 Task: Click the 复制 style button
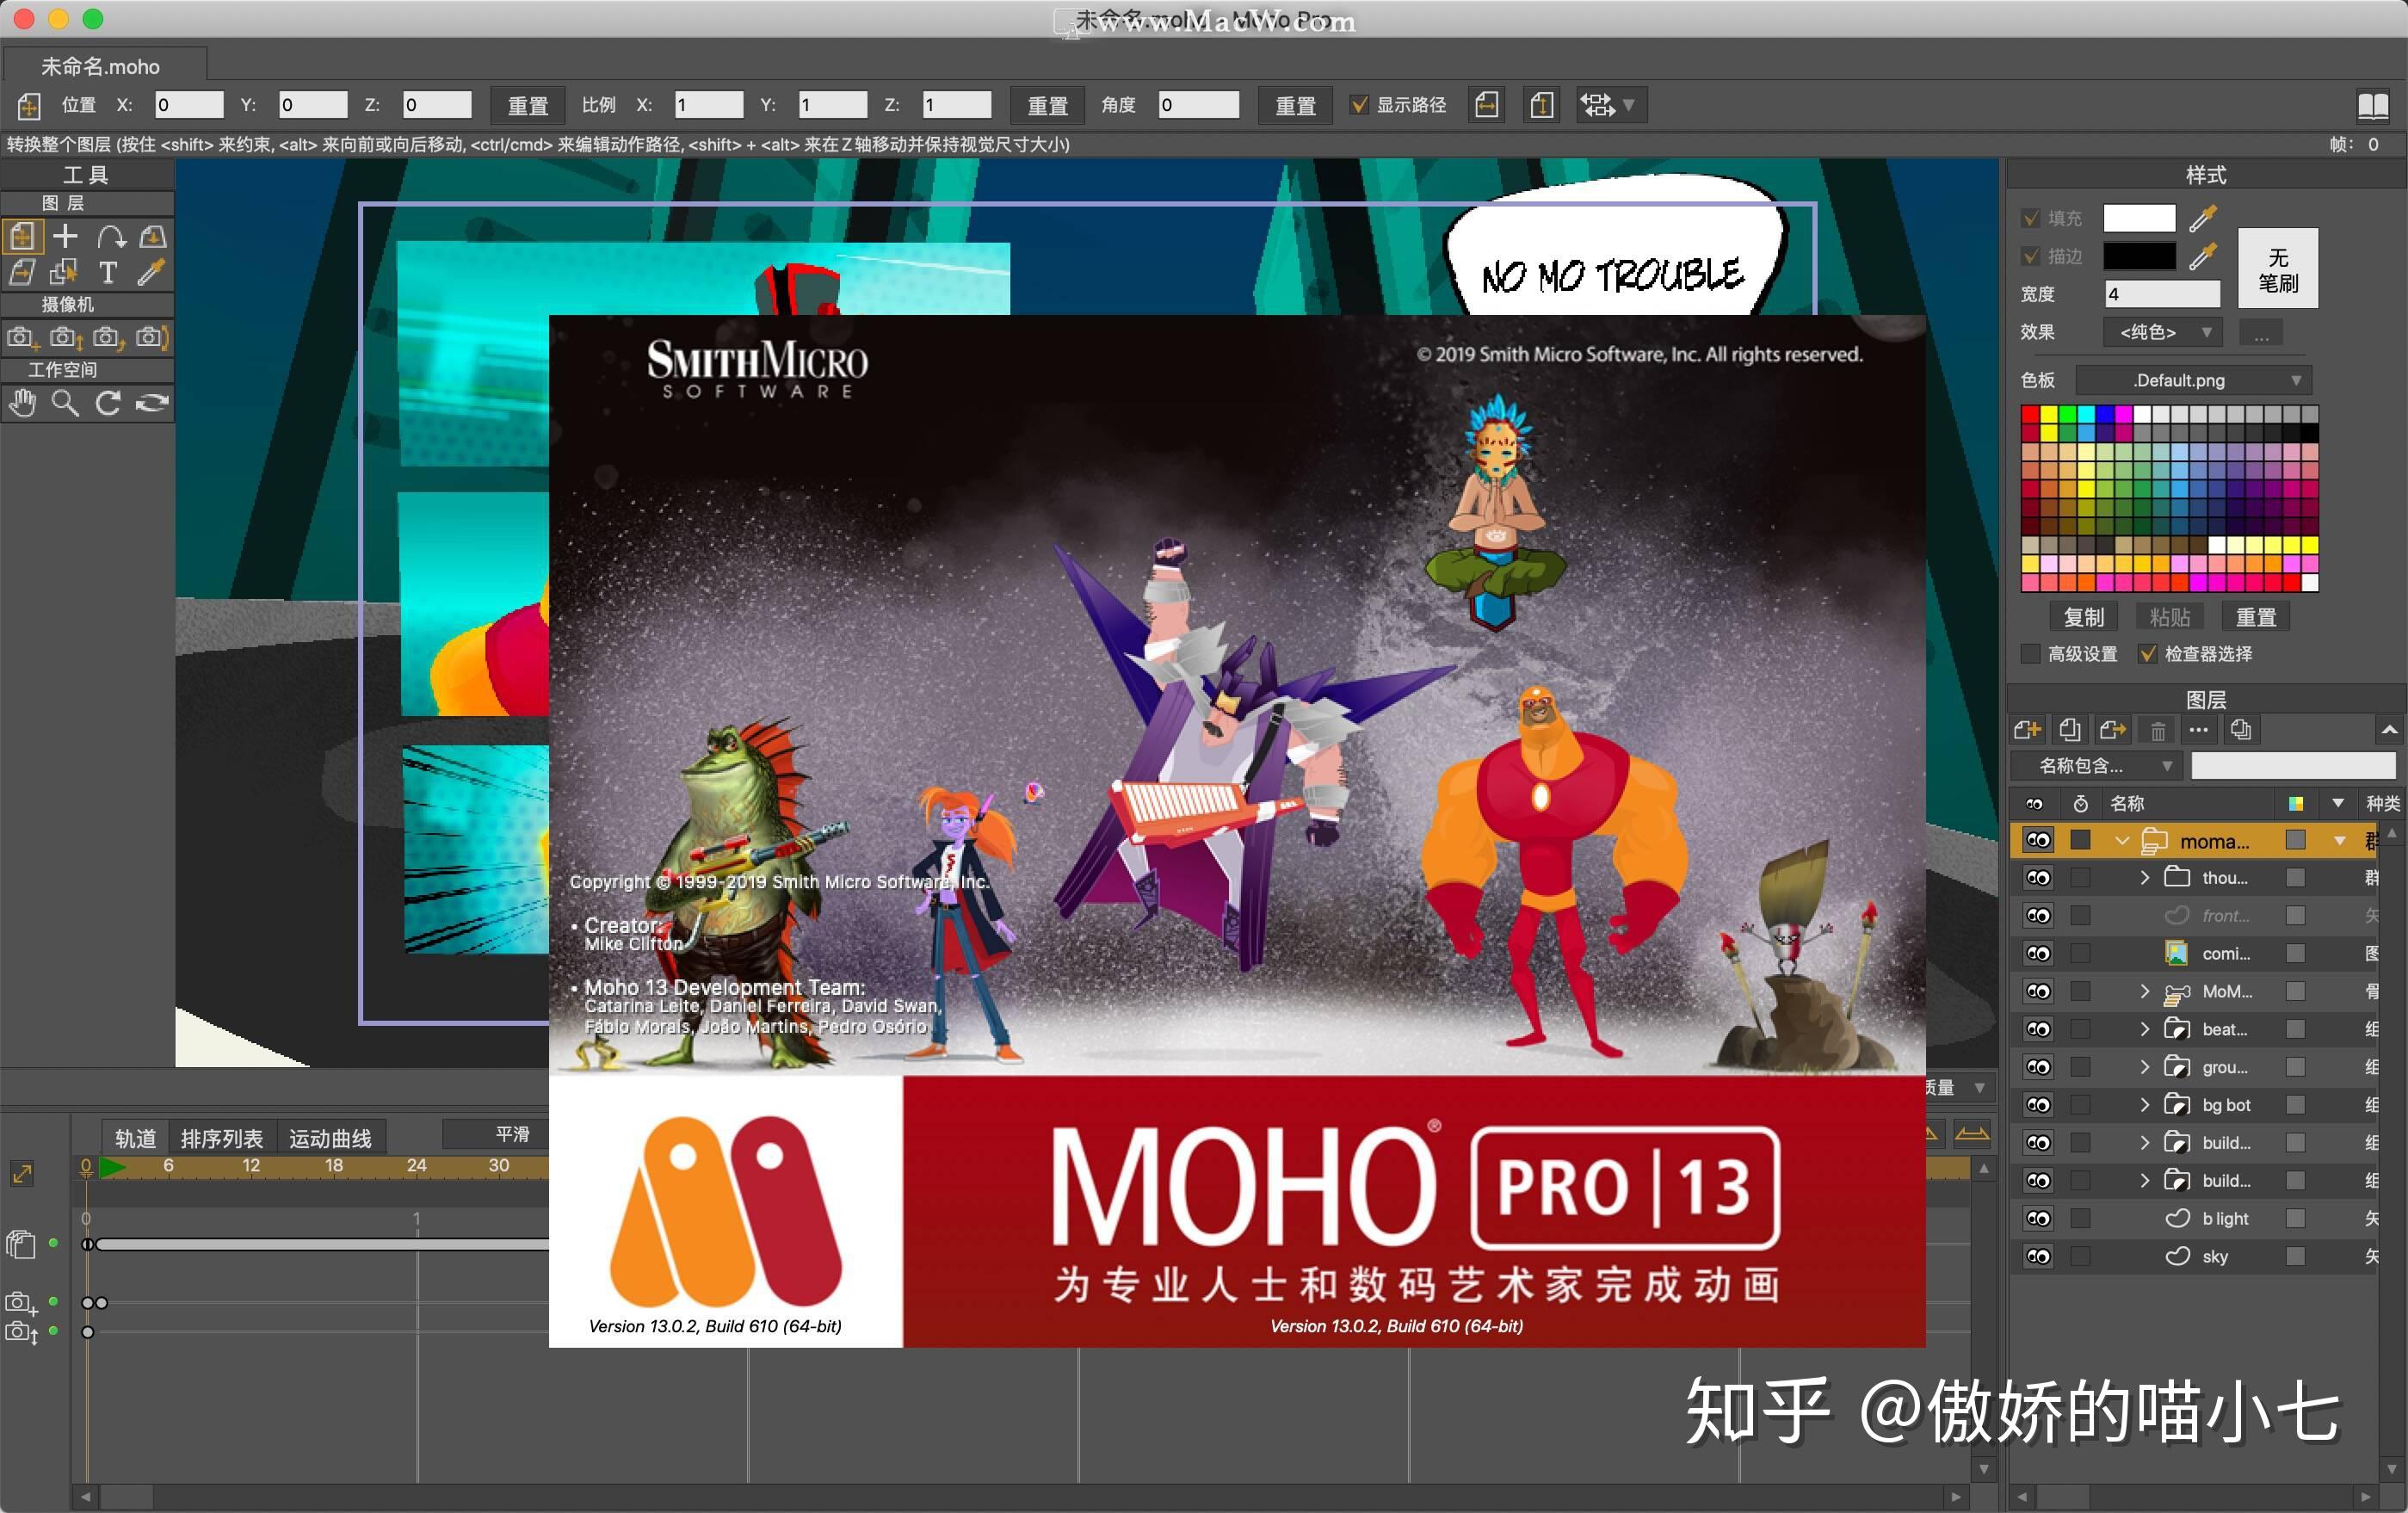pos(2084,617)
